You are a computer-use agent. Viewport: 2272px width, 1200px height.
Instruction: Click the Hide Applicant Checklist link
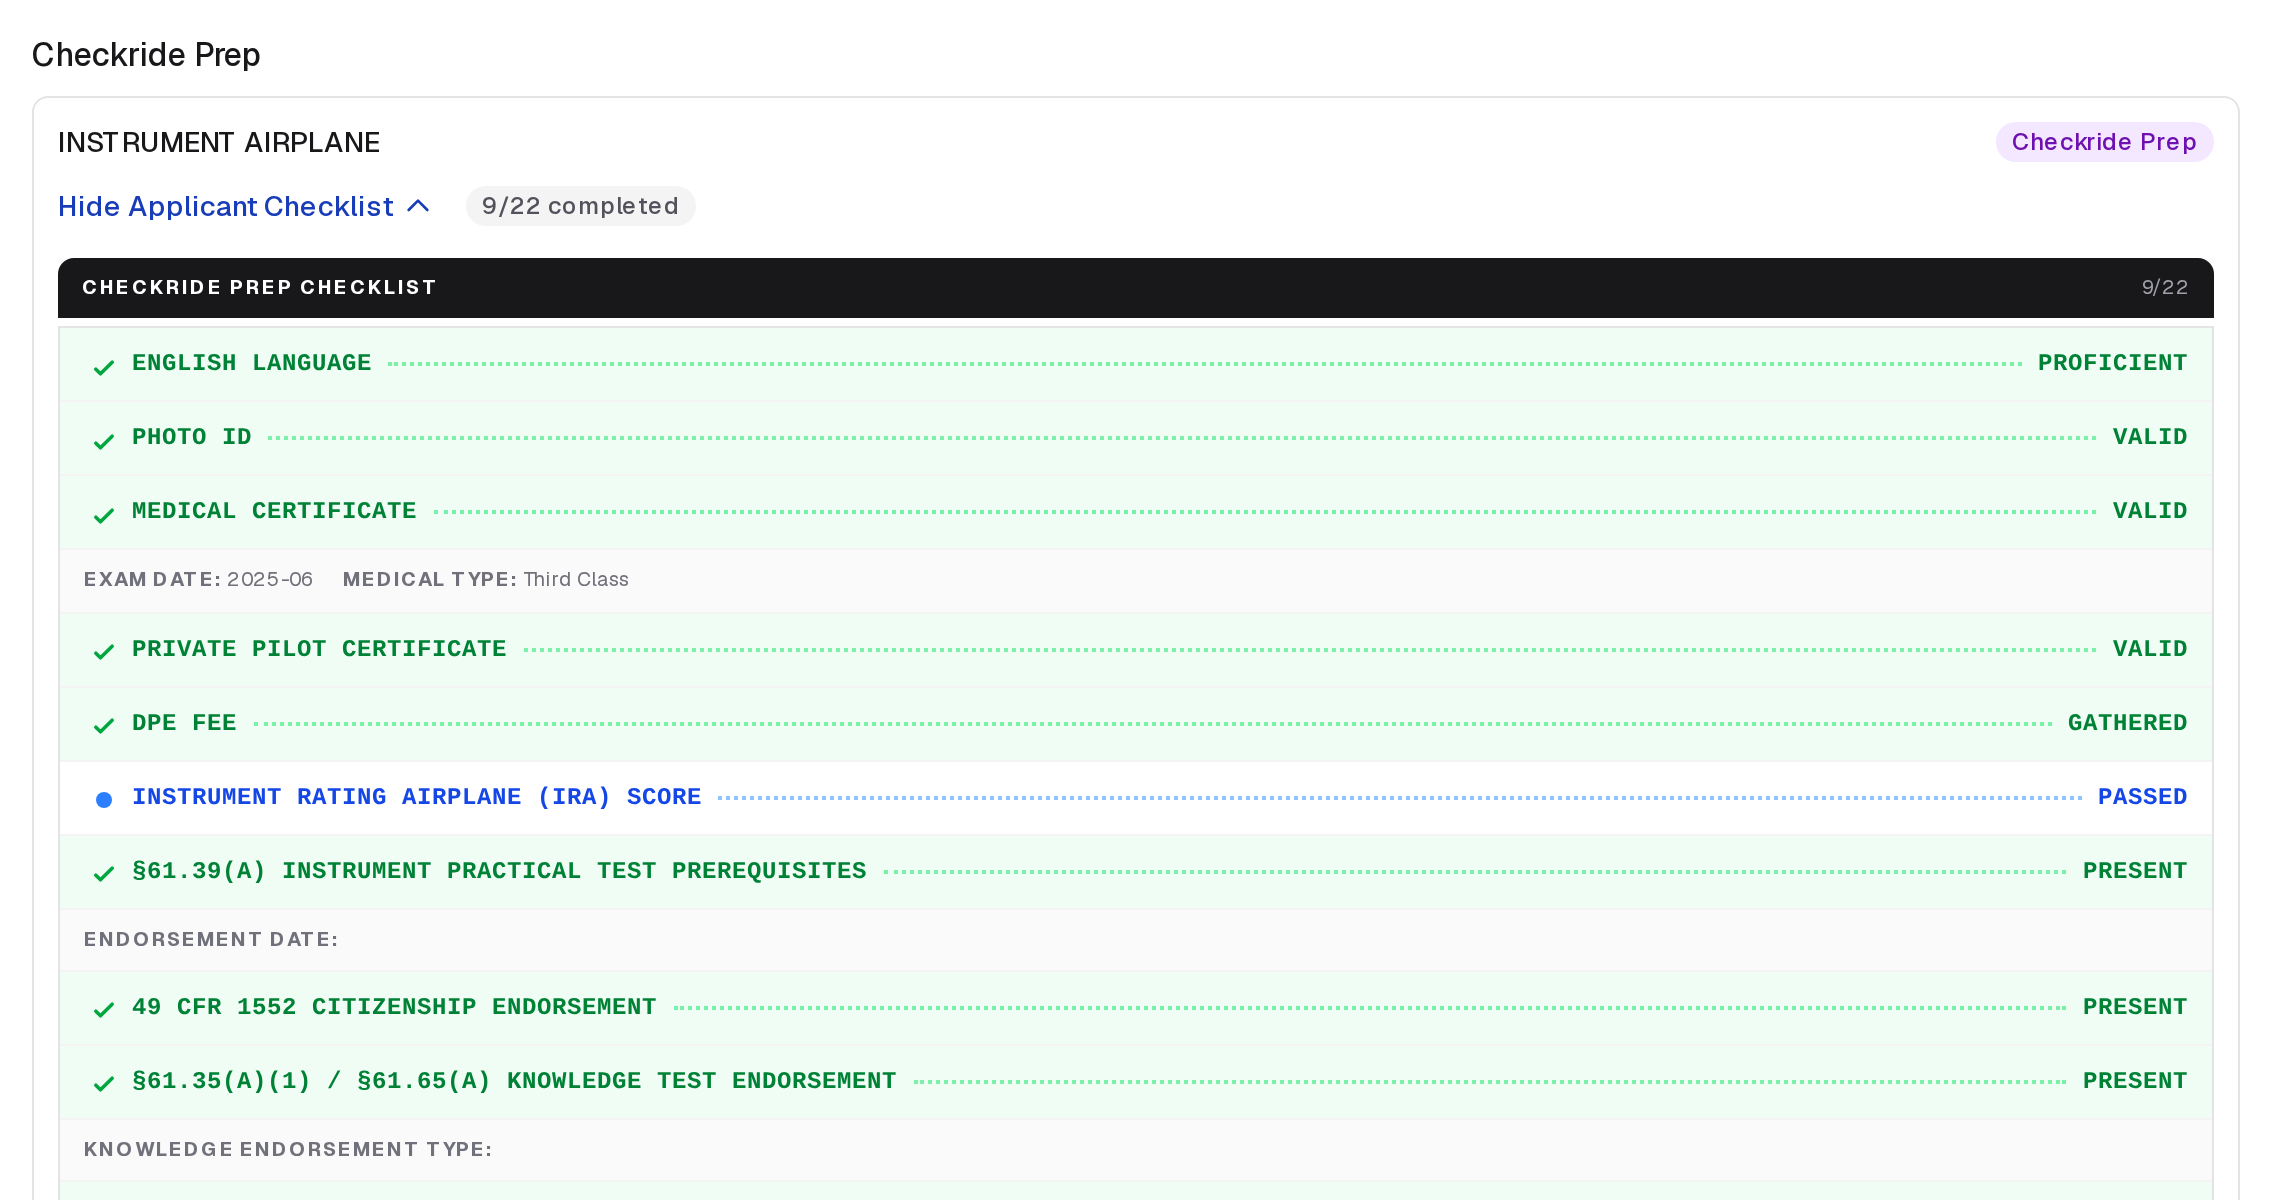[226, 206]
